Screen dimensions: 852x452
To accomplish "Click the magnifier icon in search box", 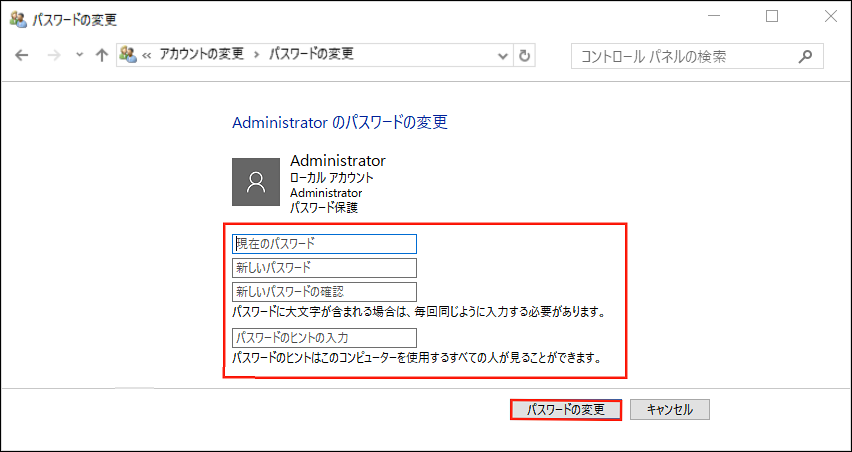I will [x=806, y=55].
